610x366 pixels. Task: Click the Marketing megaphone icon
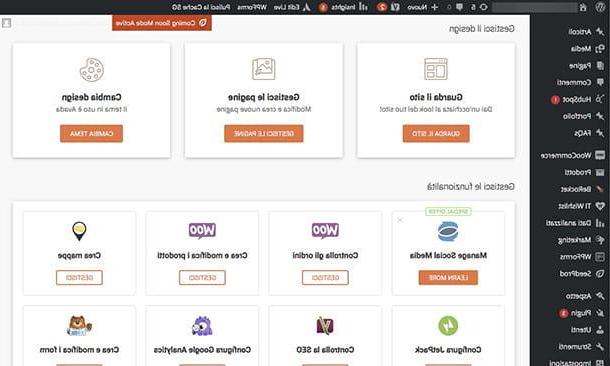click(600, 240)
